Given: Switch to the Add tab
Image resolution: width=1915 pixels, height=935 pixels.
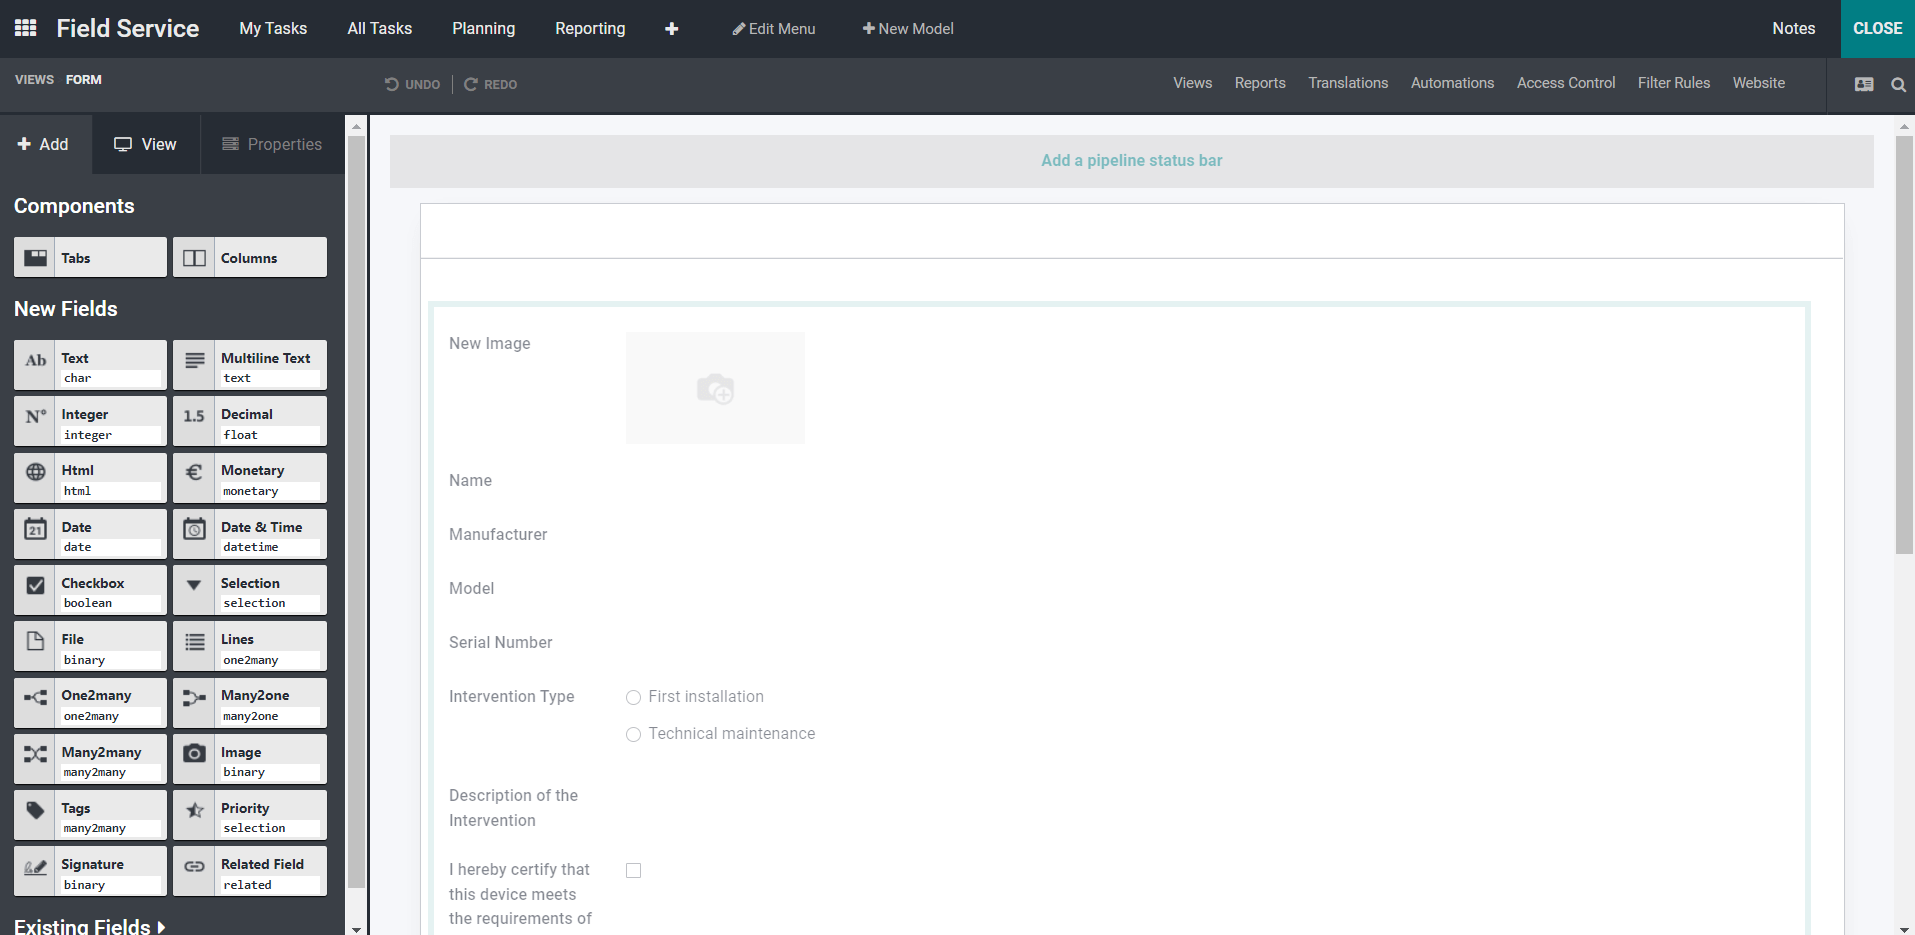Looking at the screenshot, I should pos(44,144).
